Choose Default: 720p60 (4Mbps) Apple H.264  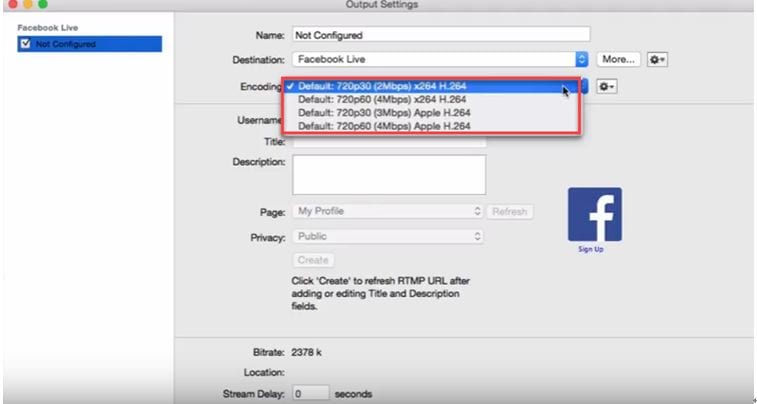(431, 126)
